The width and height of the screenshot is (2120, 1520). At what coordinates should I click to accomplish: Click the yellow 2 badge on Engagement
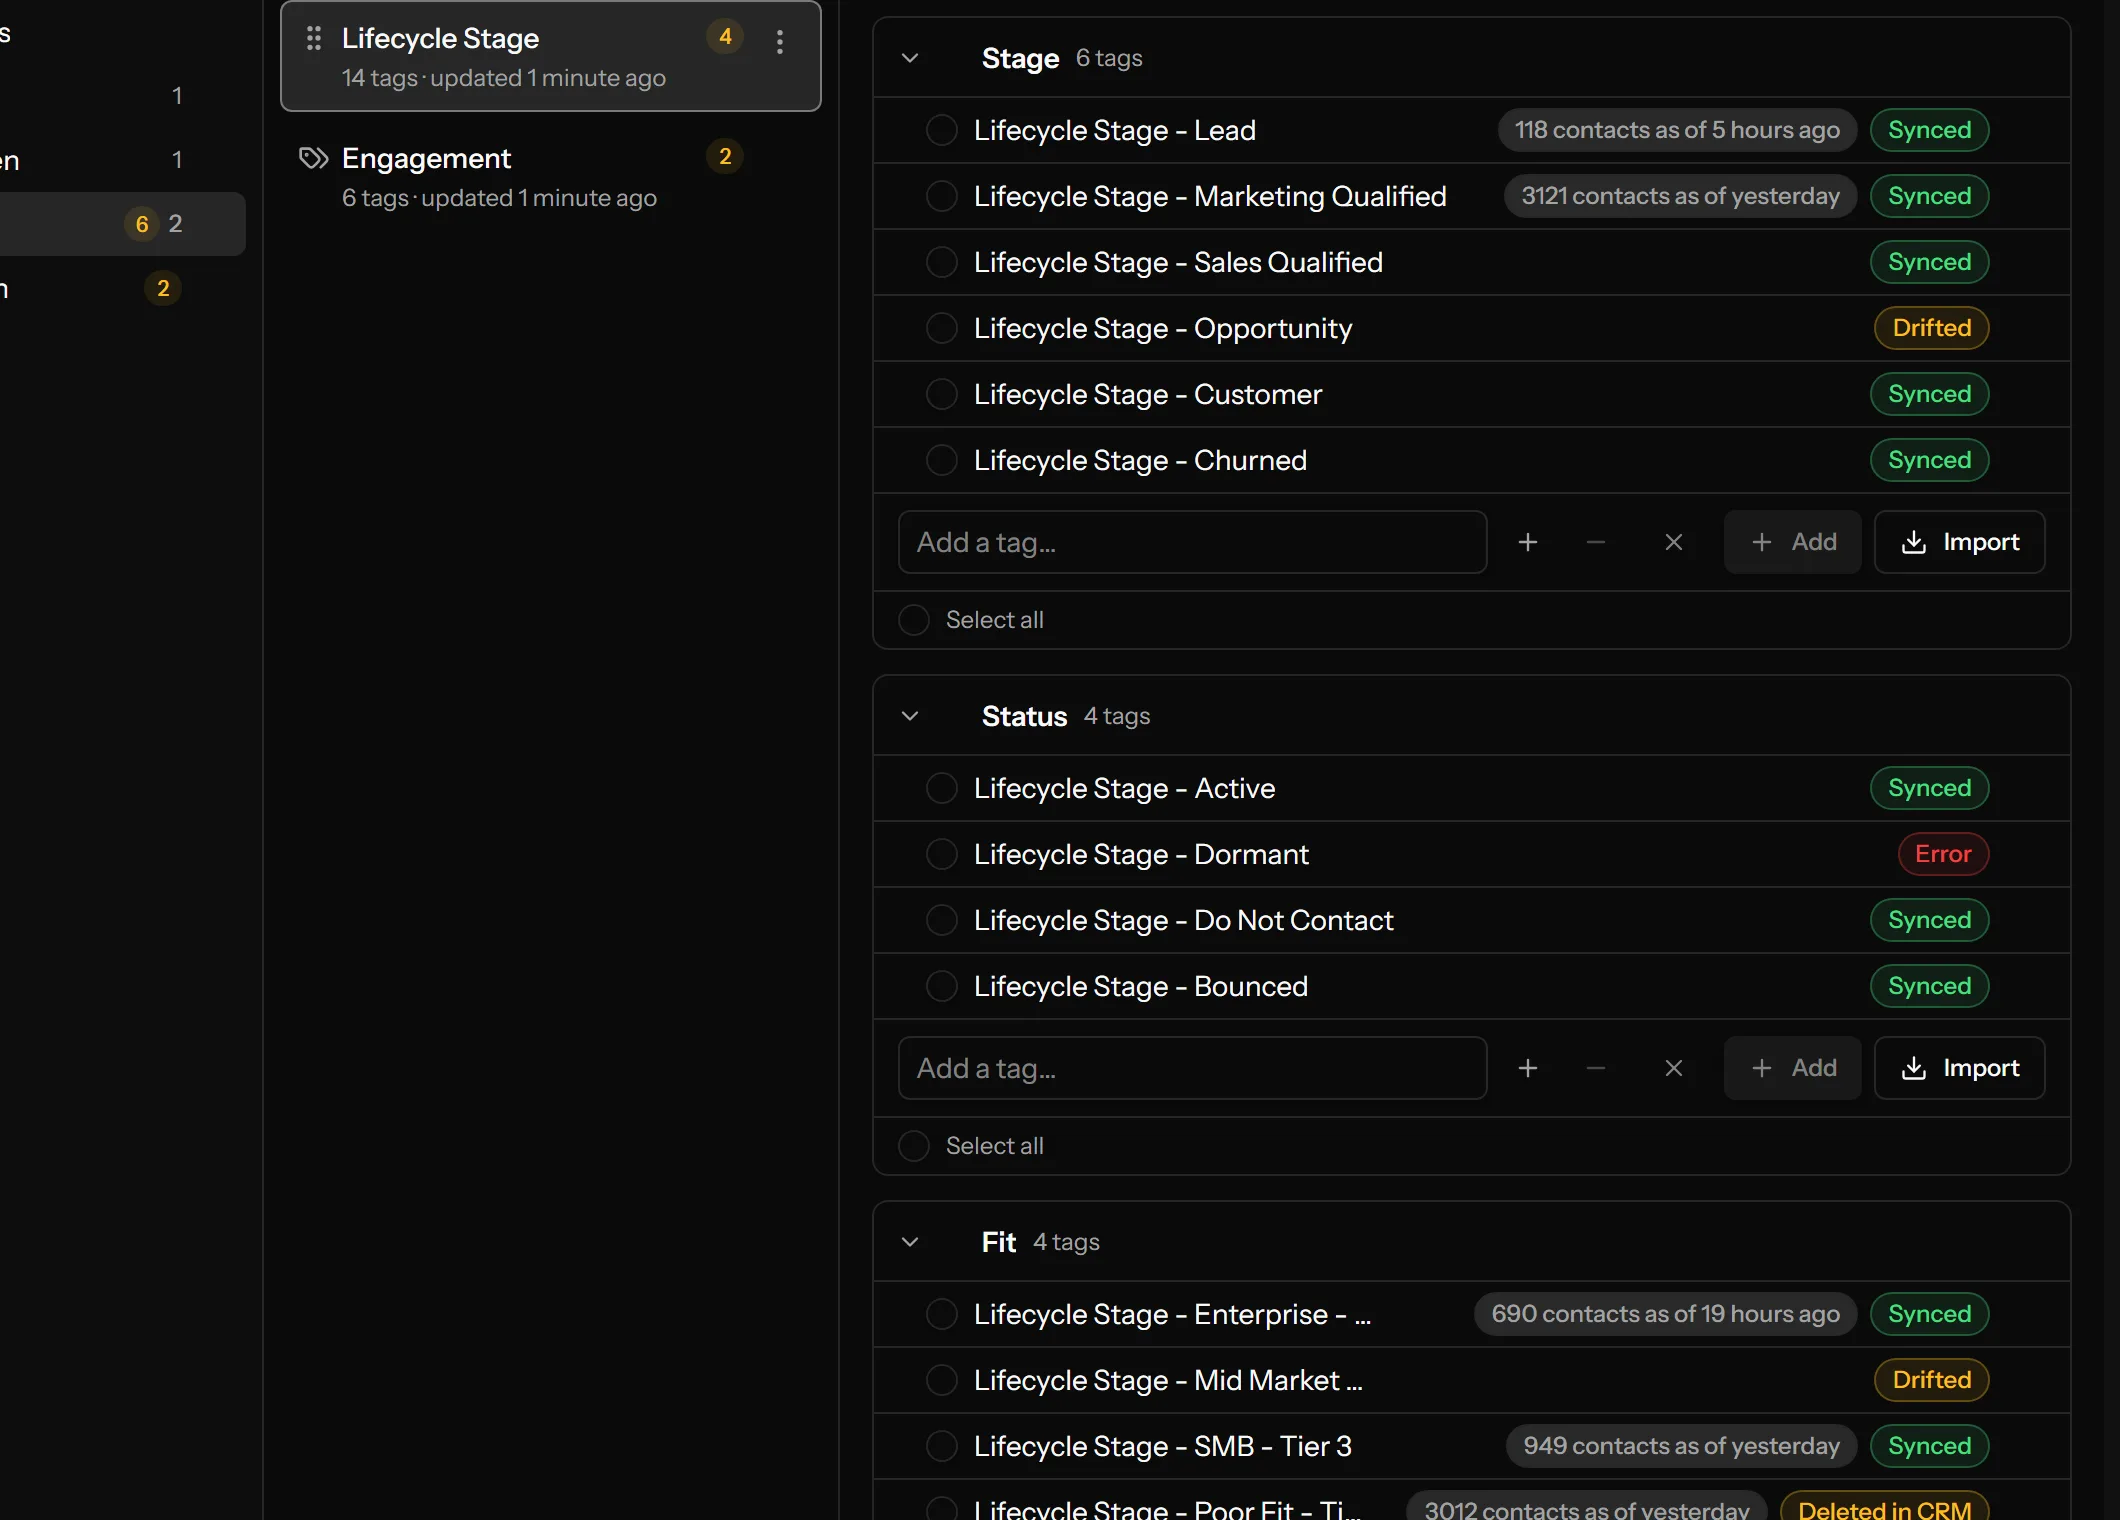point(725,157)
